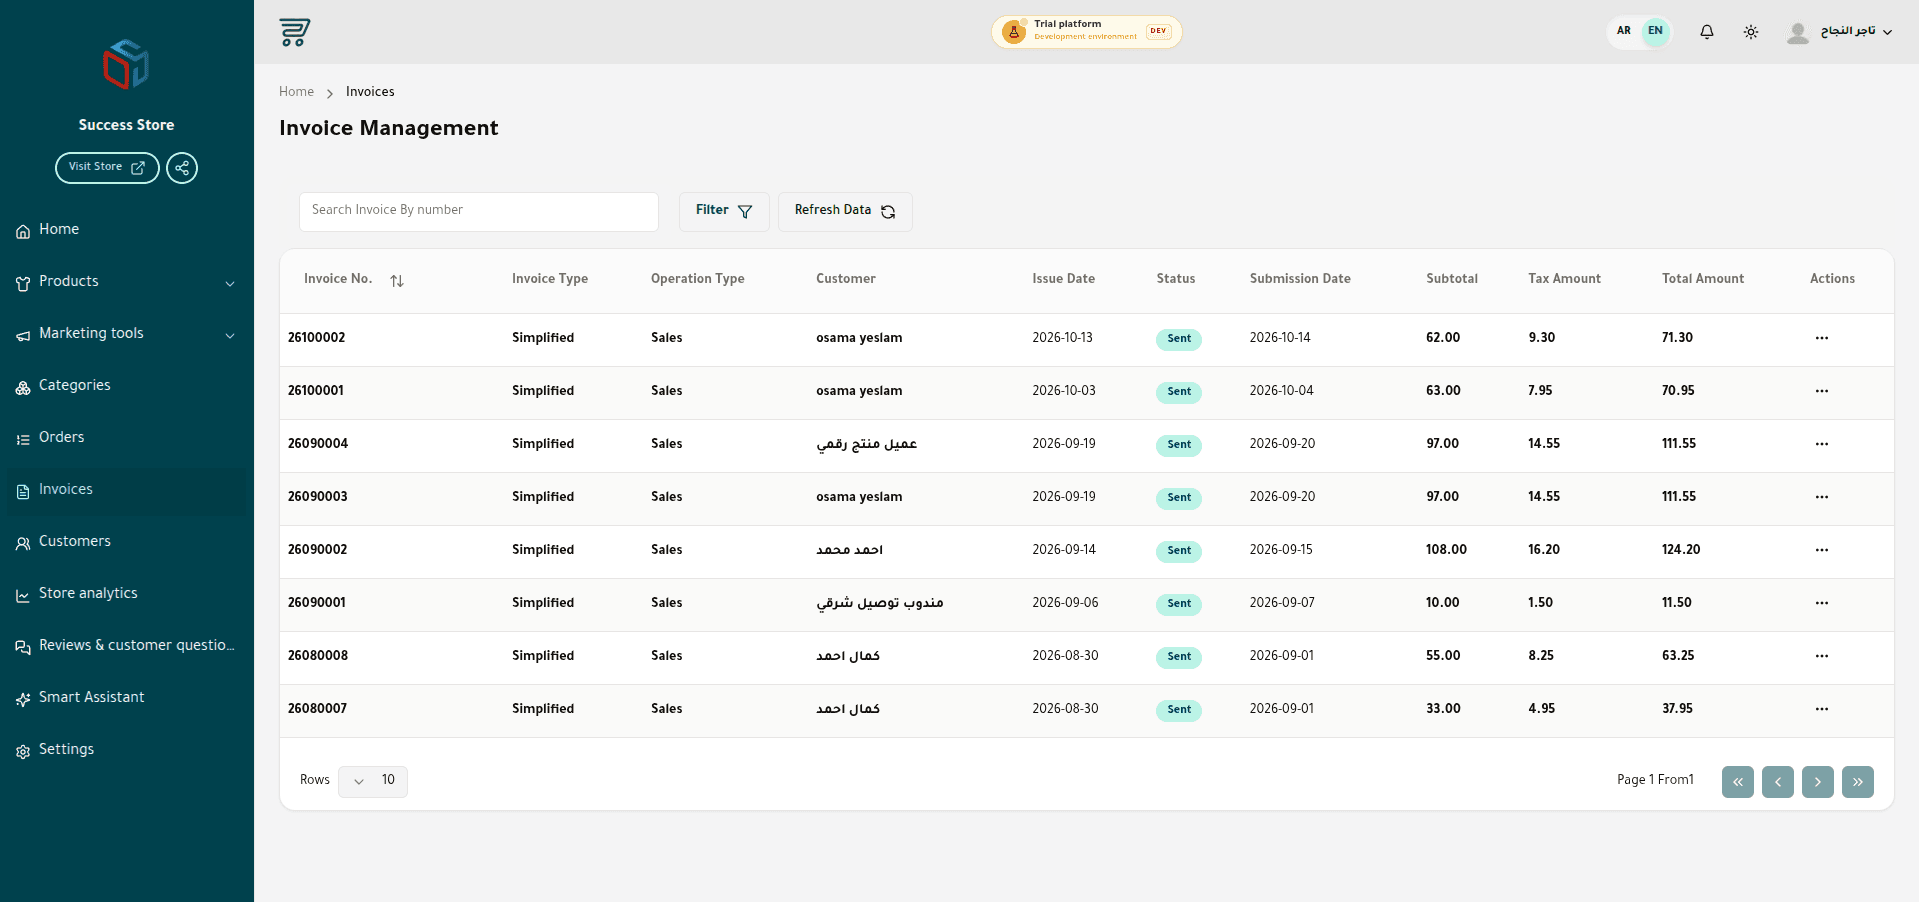Open Orders in the sidebar
The width and height of the screenshot is (1919, 902).
126,438
